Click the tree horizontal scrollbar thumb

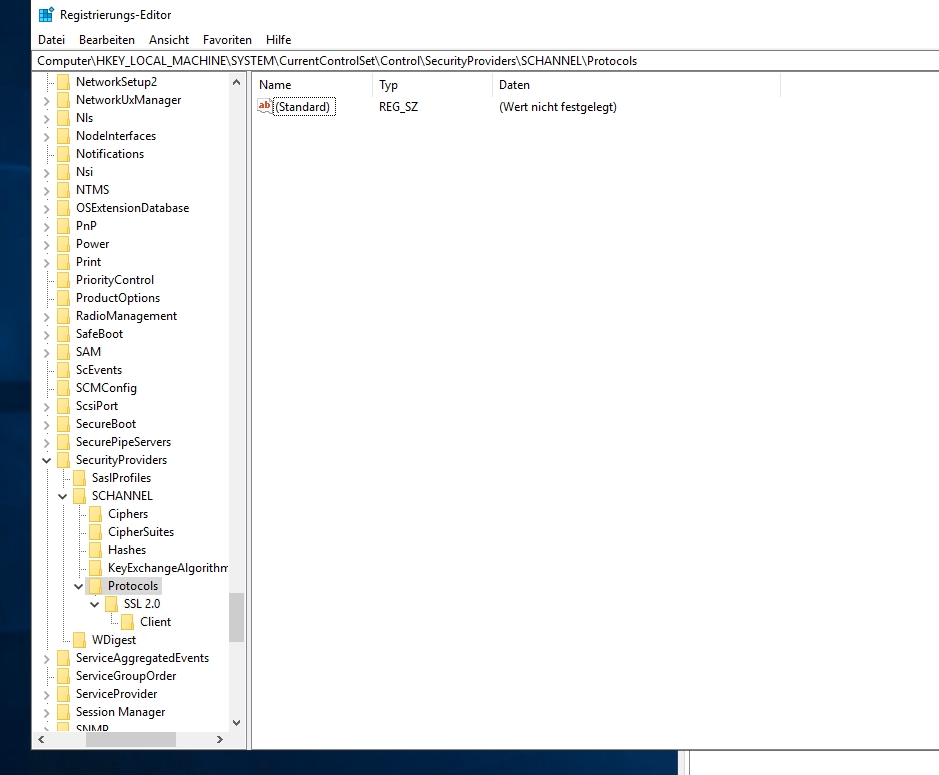coord(131,740)
